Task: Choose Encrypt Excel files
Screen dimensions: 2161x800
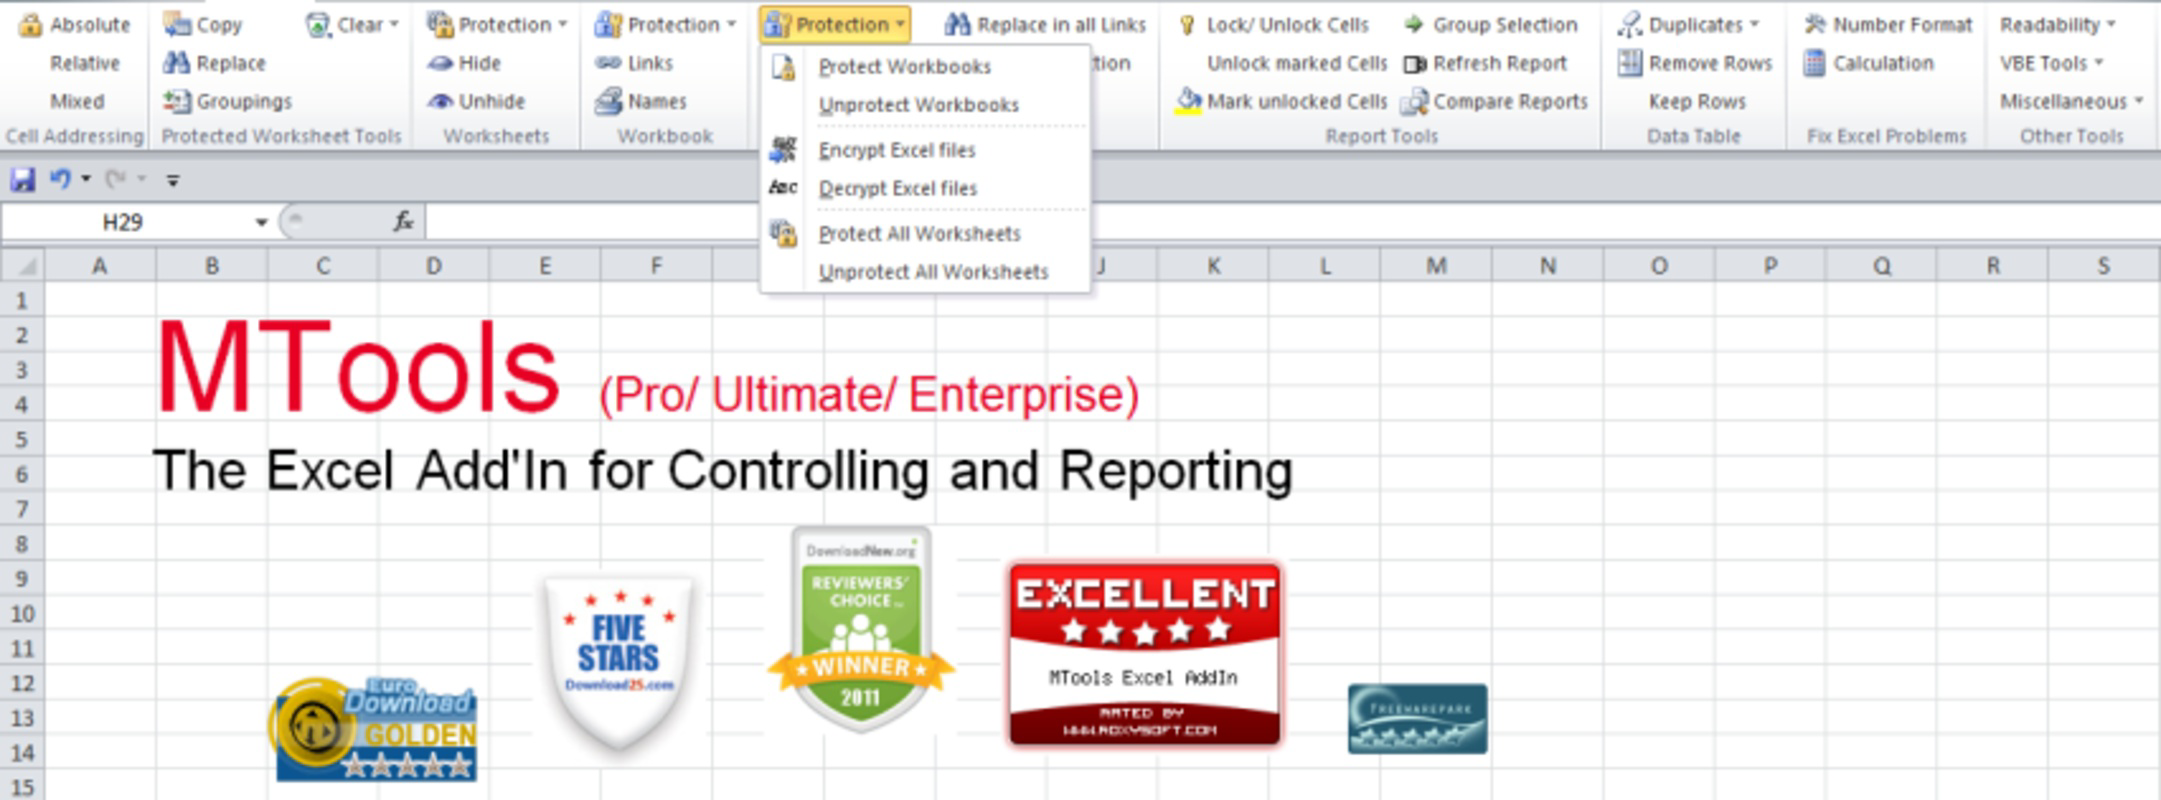Action: tap(896, 150)
